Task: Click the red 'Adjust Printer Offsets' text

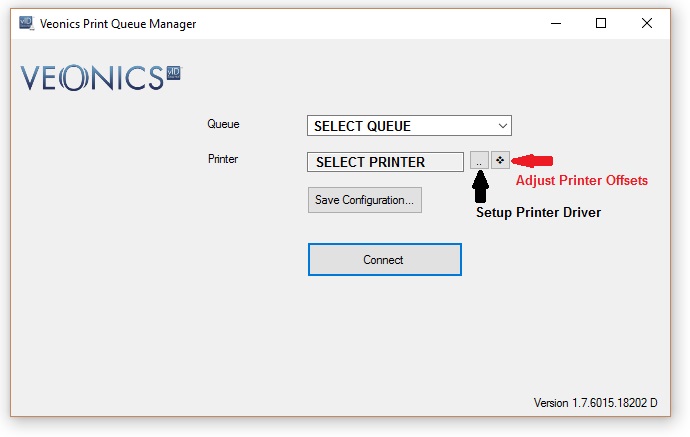Action: [x=581, y=181]
